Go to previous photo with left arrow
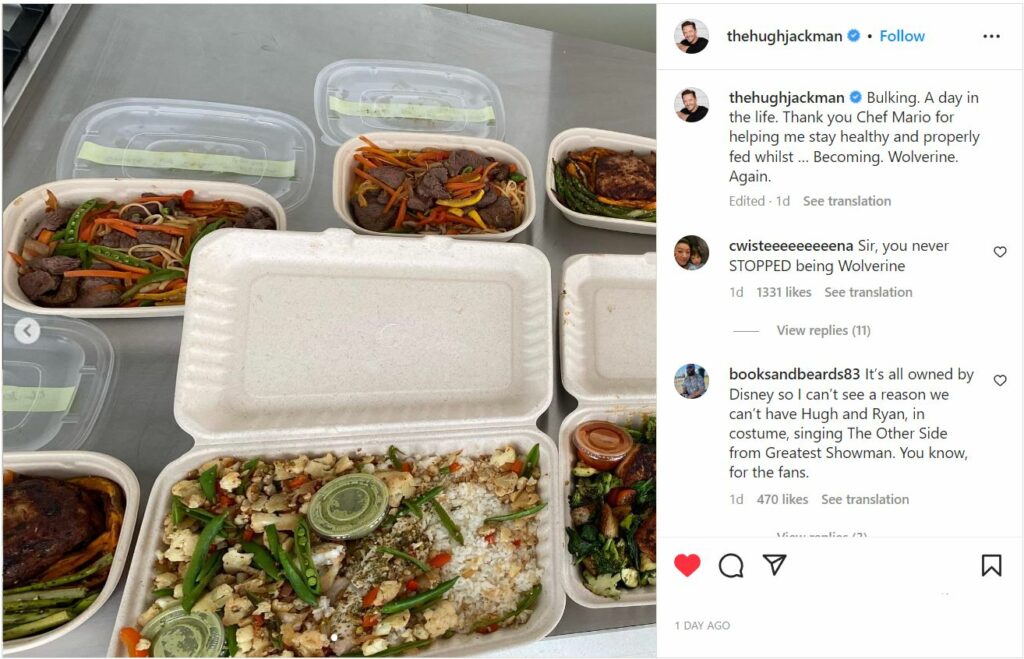 pos(27,331)
